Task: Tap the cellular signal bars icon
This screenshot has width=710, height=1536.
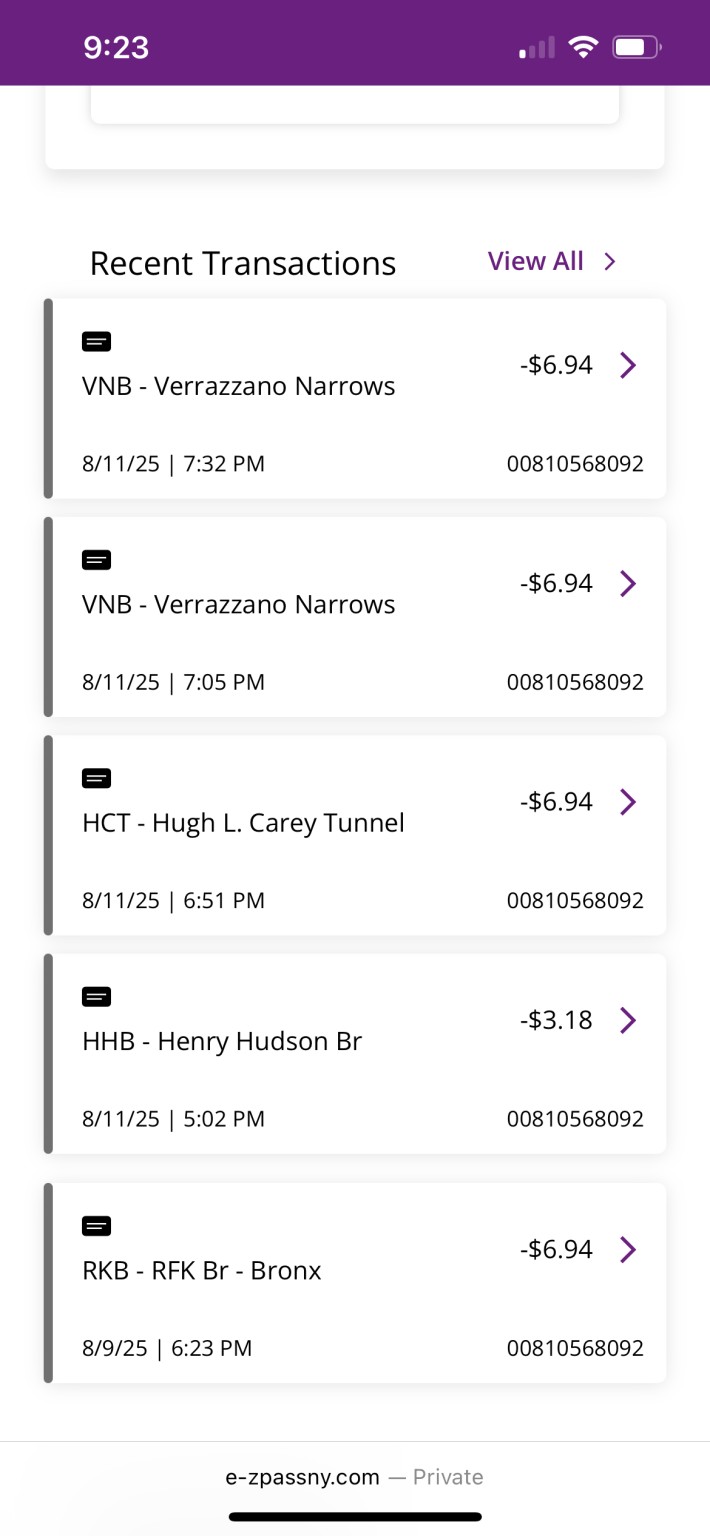Action: 537,48
